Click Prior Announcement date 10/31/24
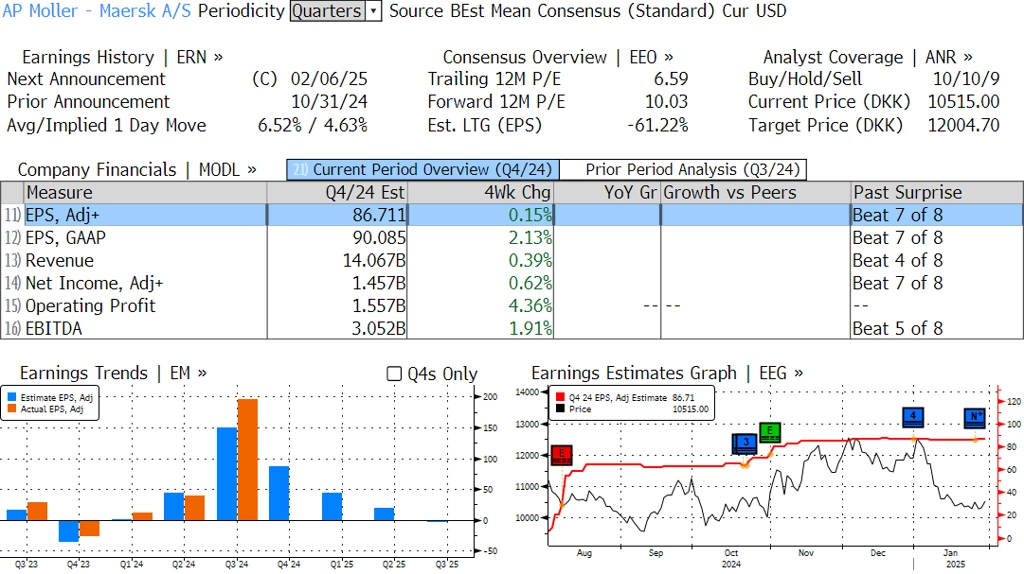Image resolution: width=1024 pixels, height=574 pixels. click(329, 102)
